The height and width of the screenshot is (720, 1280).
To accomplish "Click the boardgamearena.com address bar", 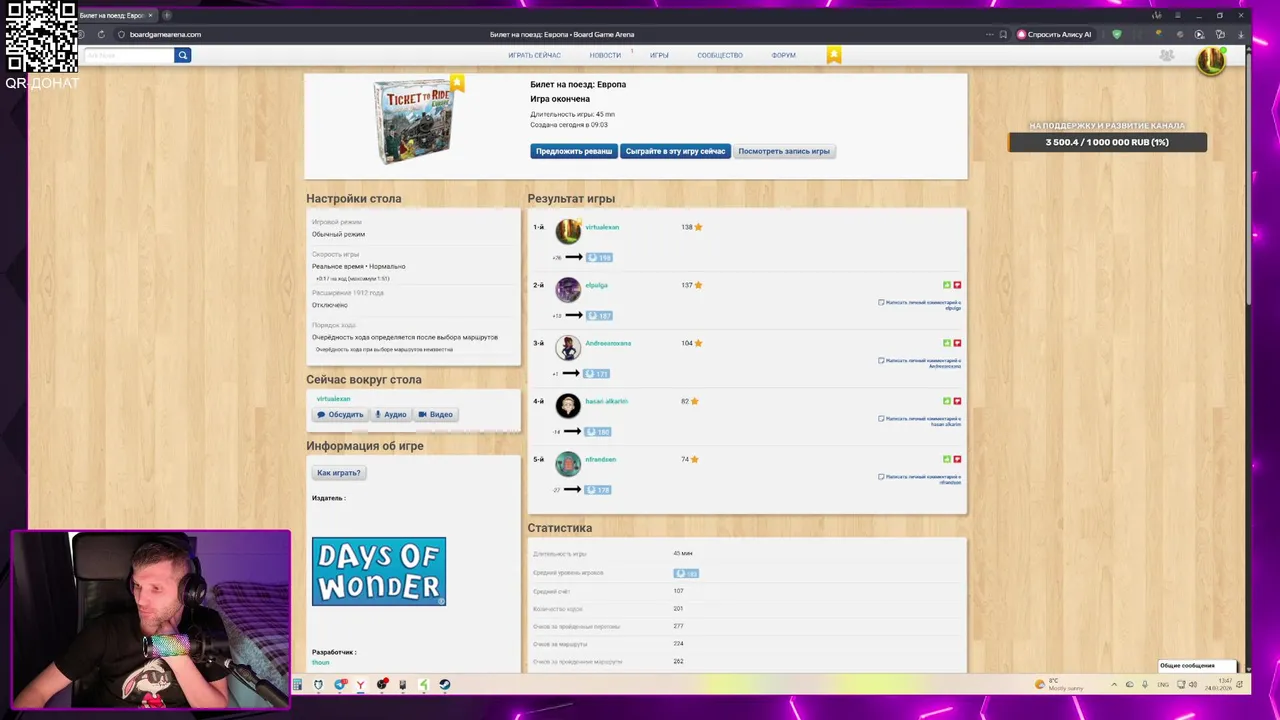I will [x=165, y=34].
